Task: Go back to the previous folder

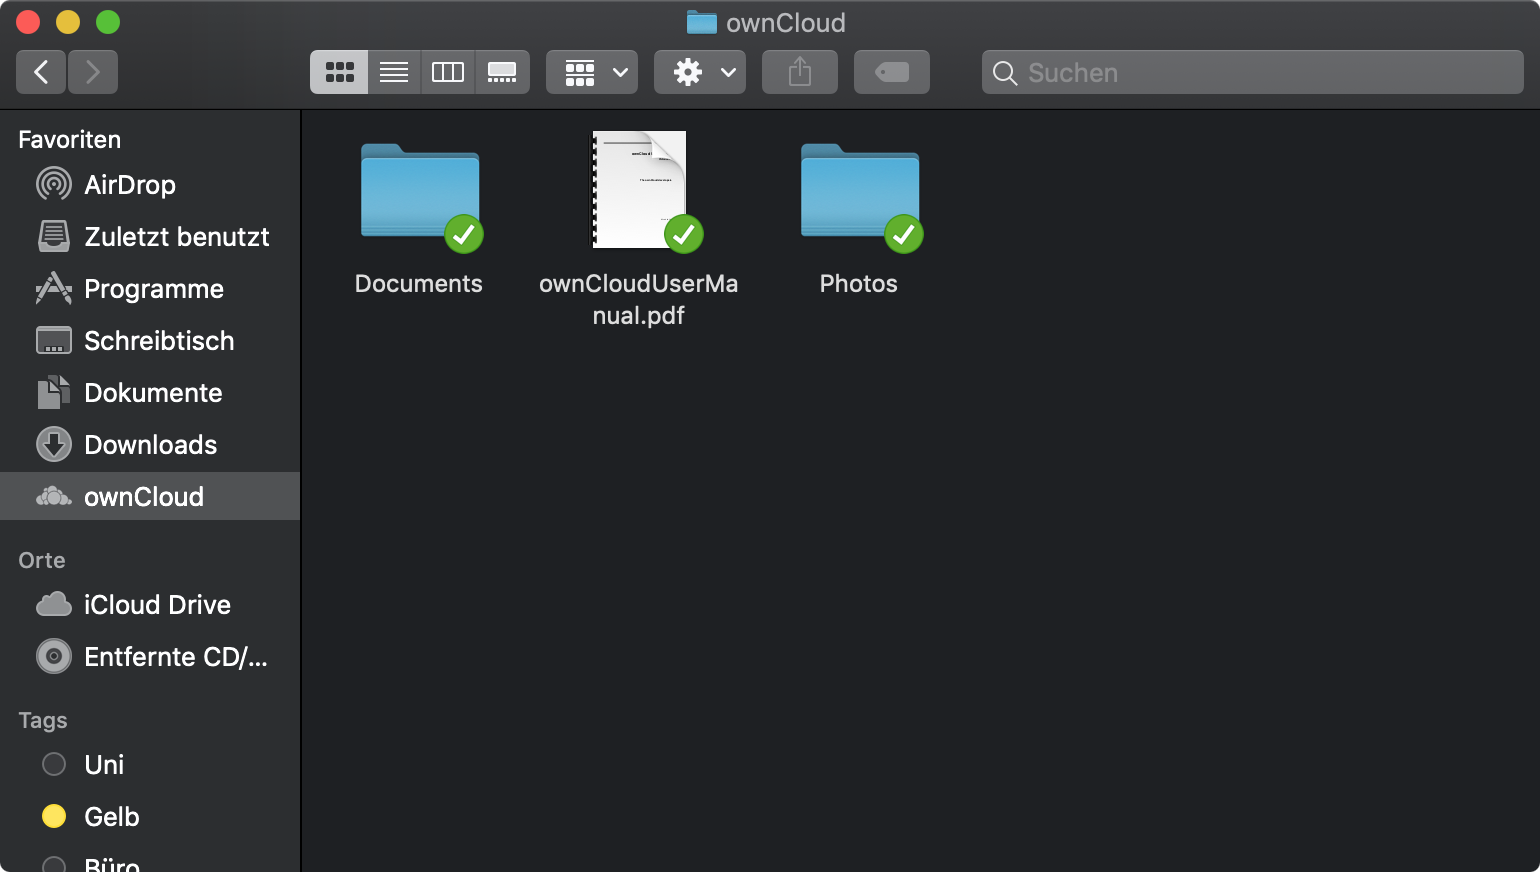Action: (41, 72)
